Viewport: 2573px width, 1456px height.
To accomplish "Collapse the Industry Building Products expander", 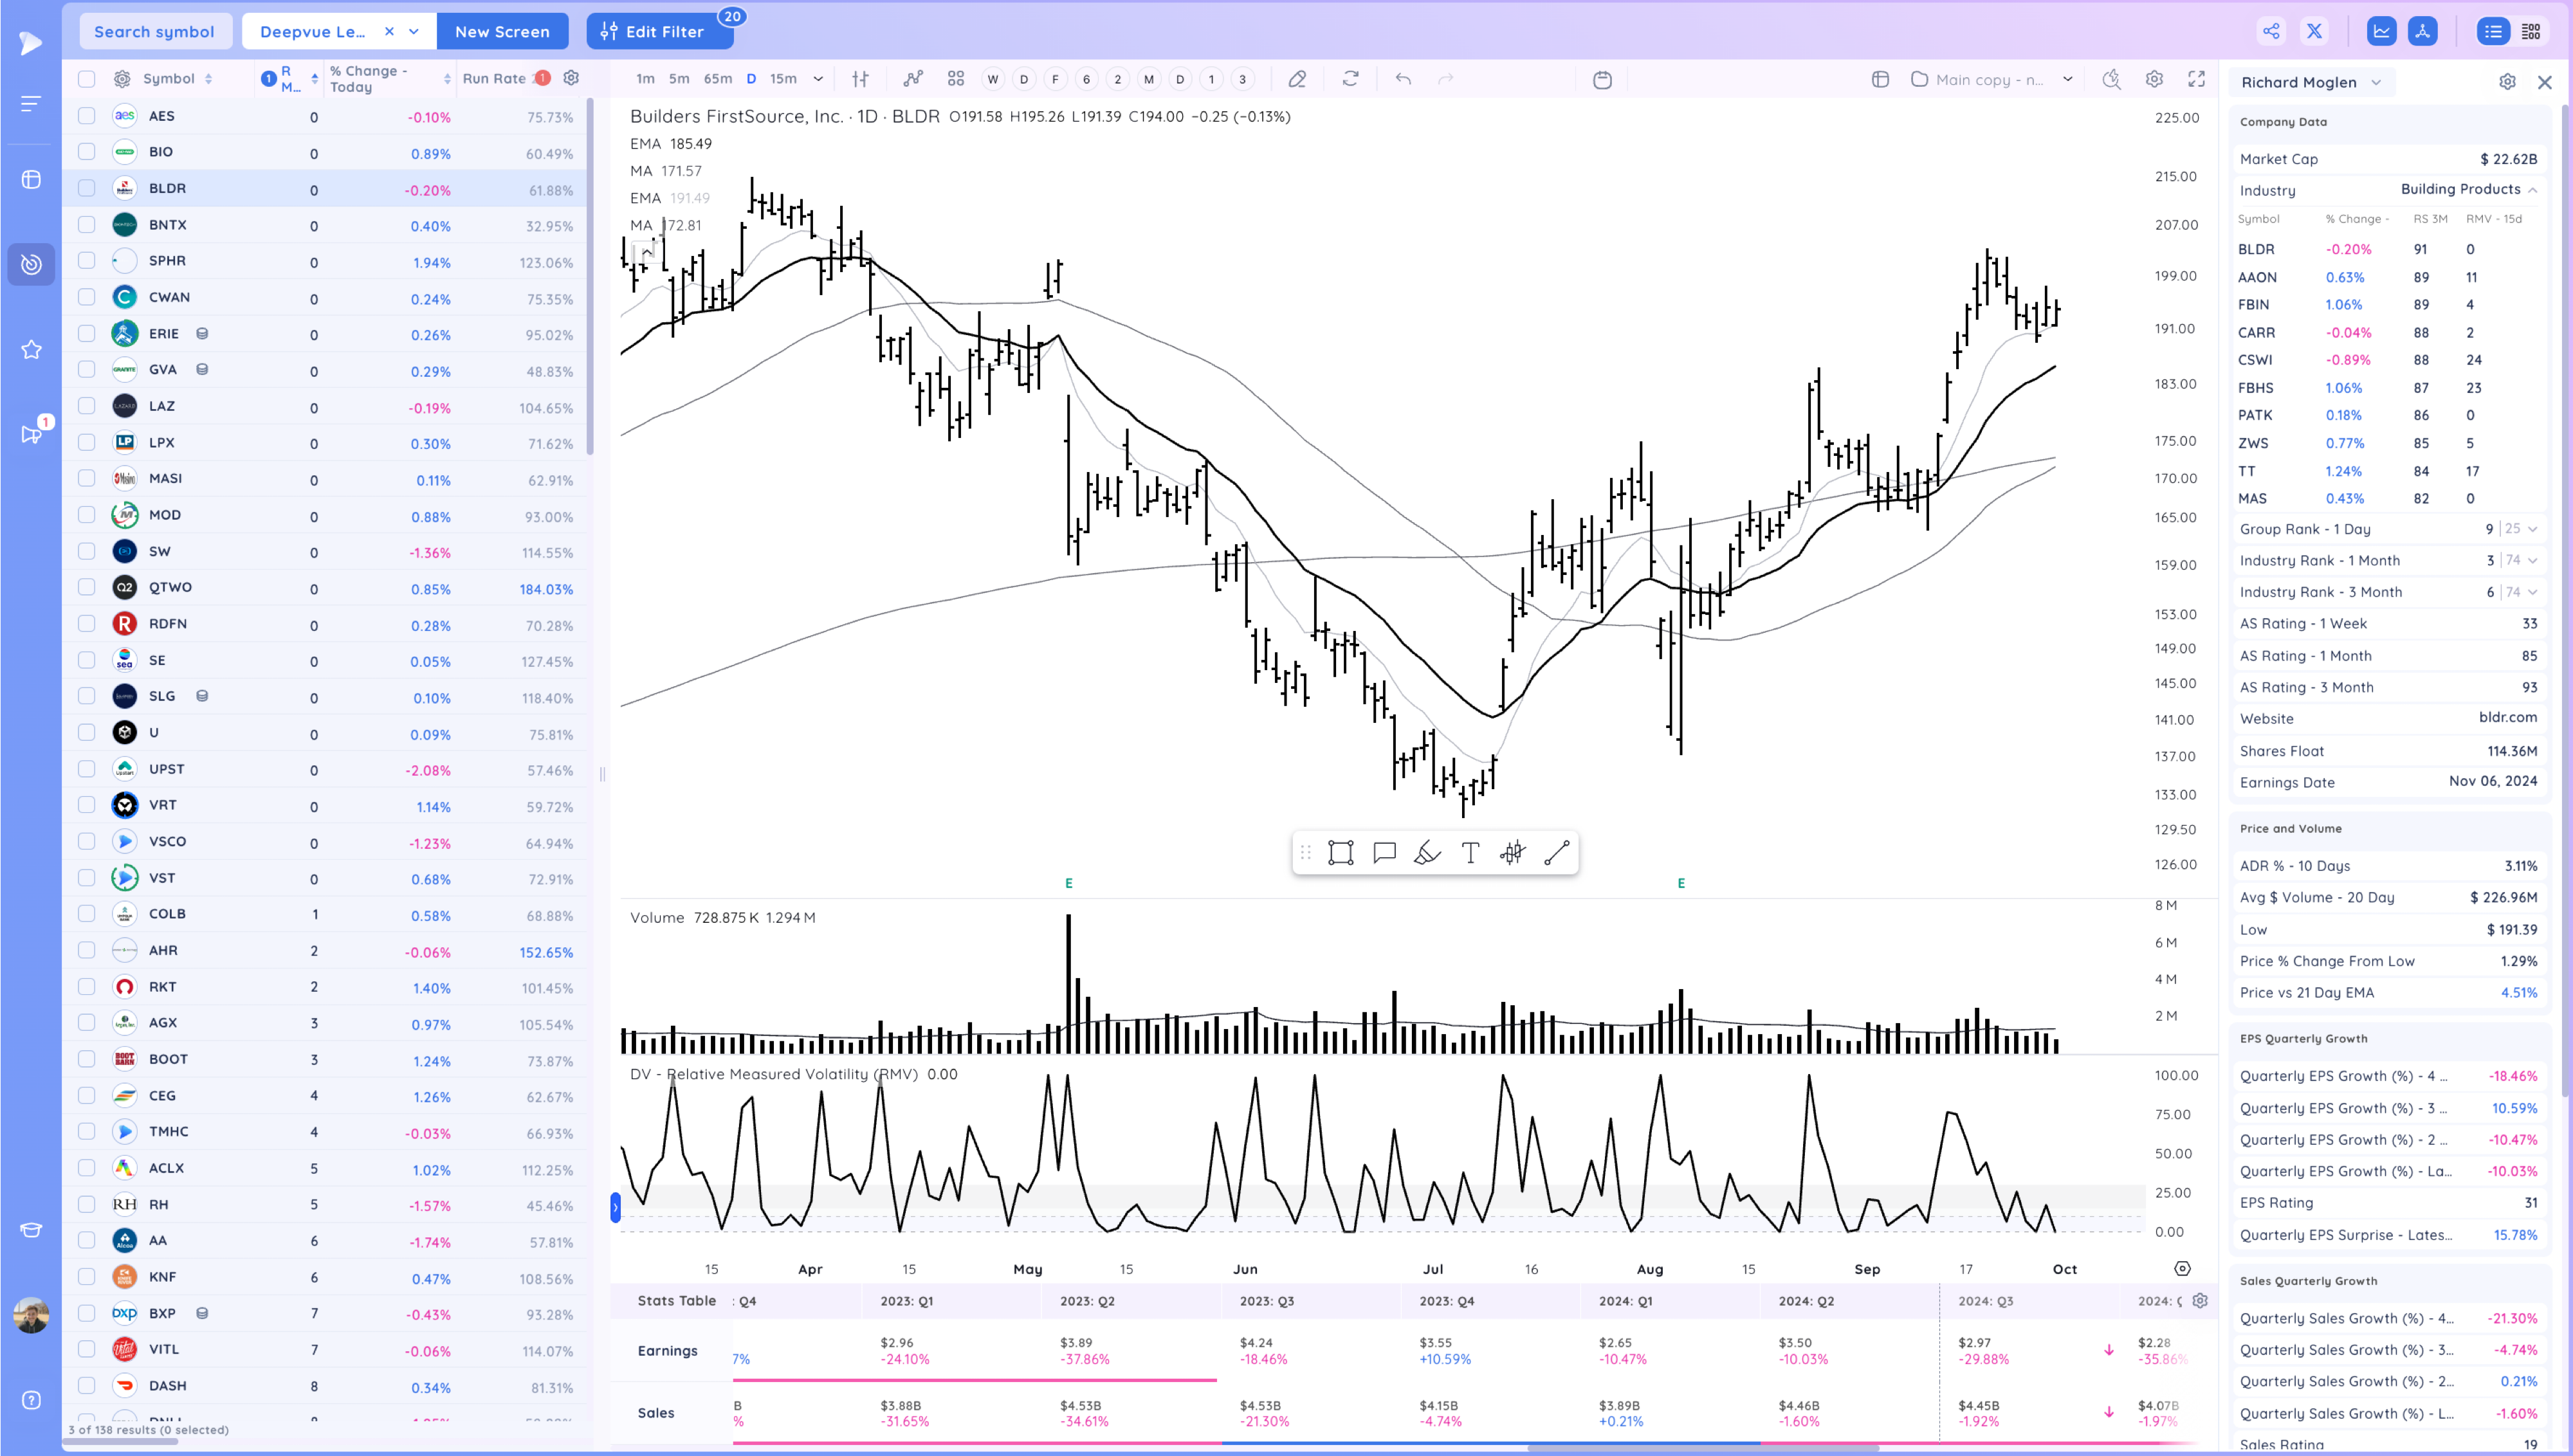I will pyautogui.click(x=2533, y=189).
